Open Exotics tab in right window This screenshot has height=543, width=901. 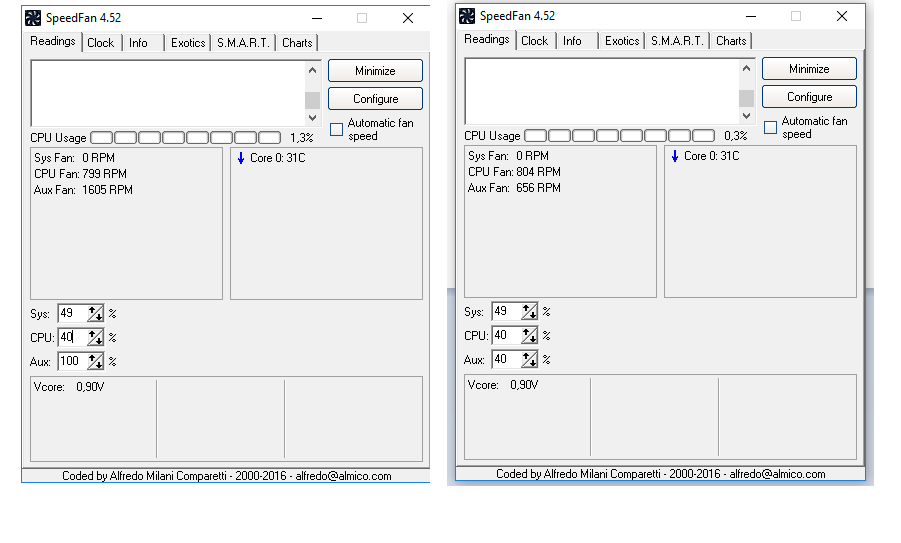pos(622,41)
